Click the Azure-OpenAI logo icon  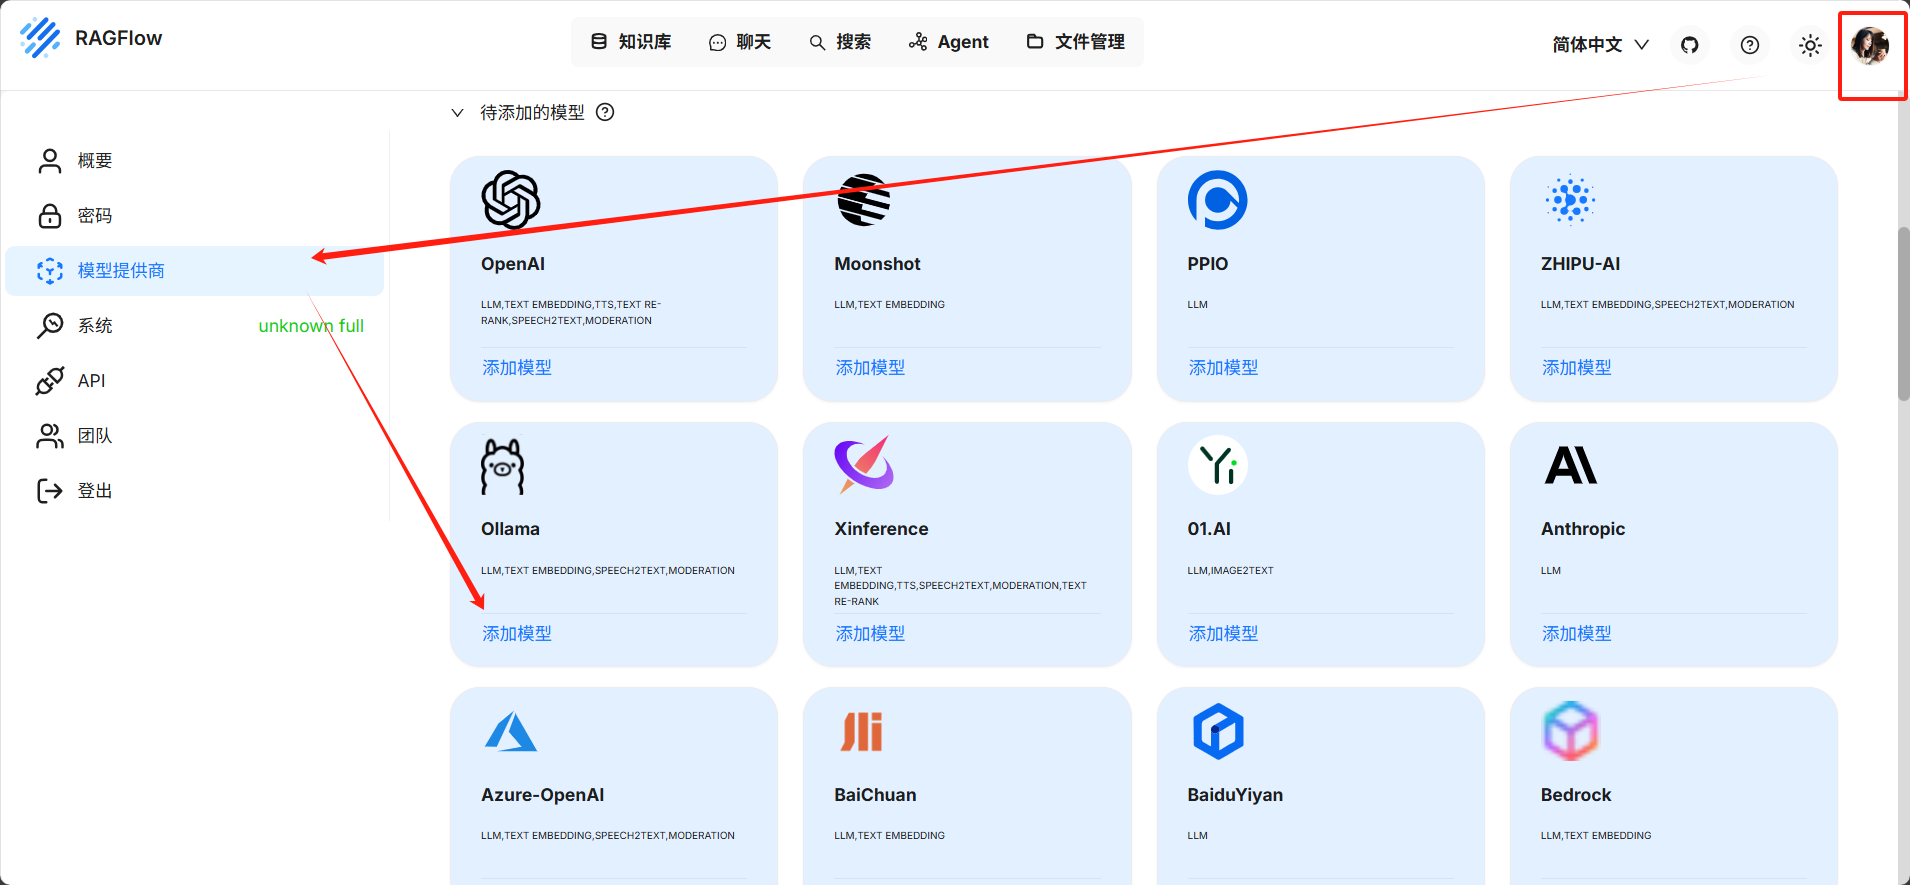511,731
